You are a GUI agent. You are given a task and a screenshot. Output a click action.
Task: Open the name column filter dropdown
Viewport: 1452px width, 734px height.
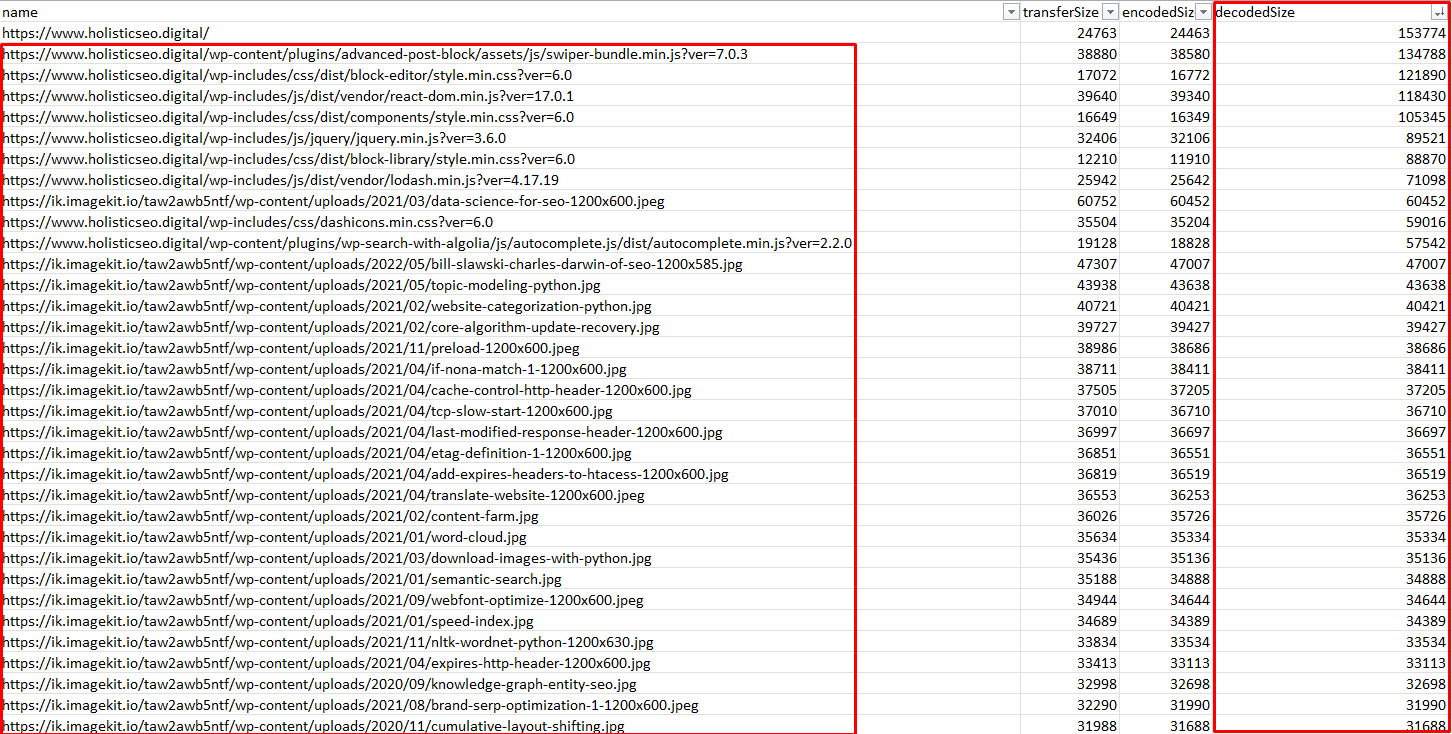coord(1011,12)
